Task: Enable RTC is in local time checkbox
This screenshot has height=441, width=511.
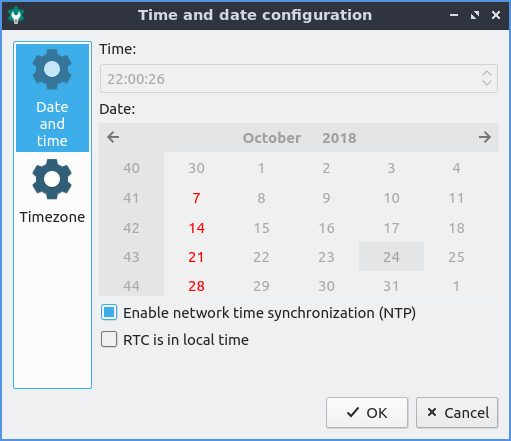Action: pyautogui.click(x=109, y=339)
